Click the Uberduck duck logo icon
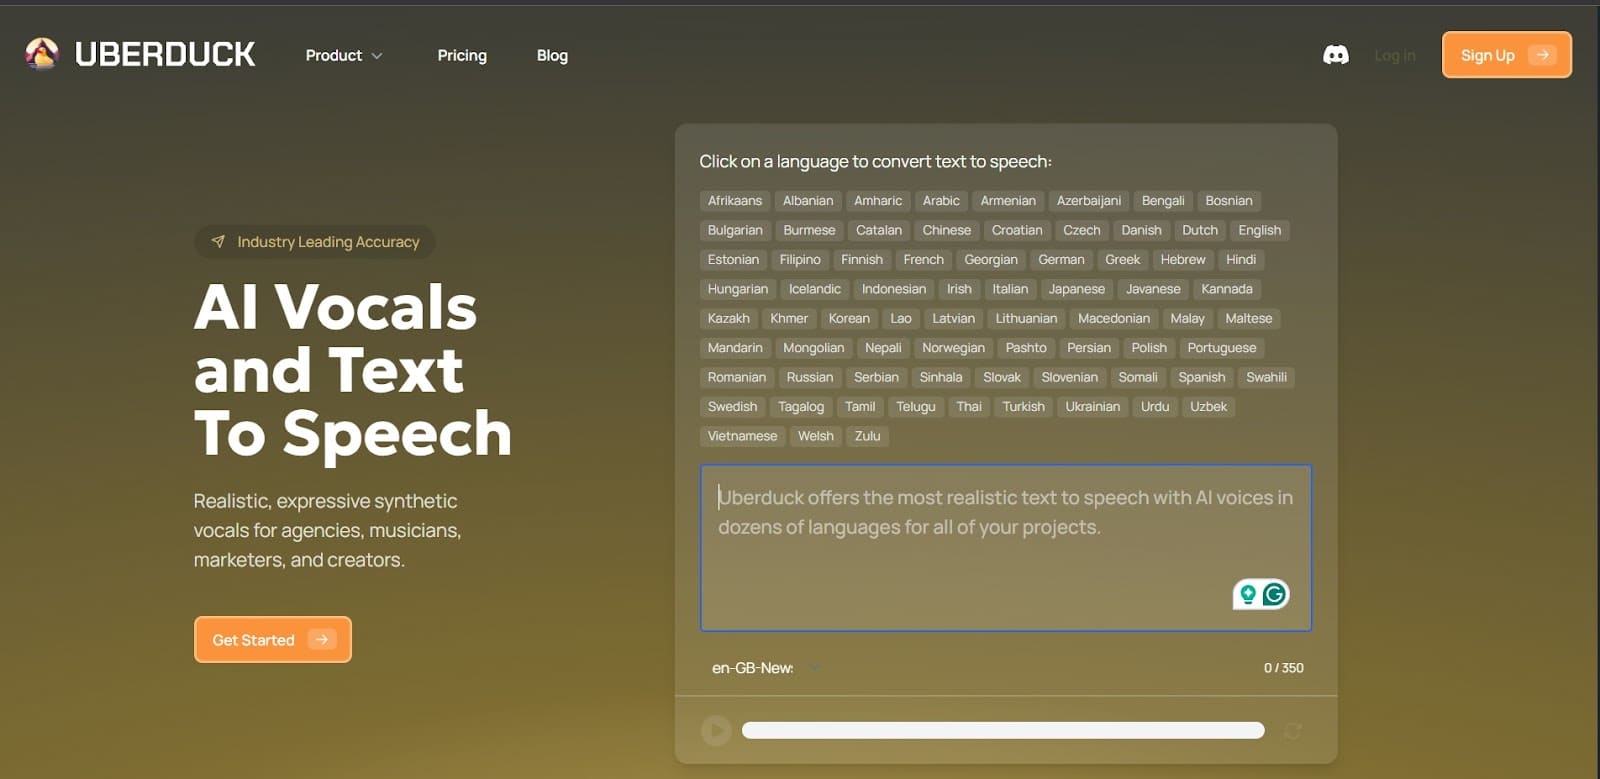The width and height of the screenshot is (1600, 779). coord(42,54)
